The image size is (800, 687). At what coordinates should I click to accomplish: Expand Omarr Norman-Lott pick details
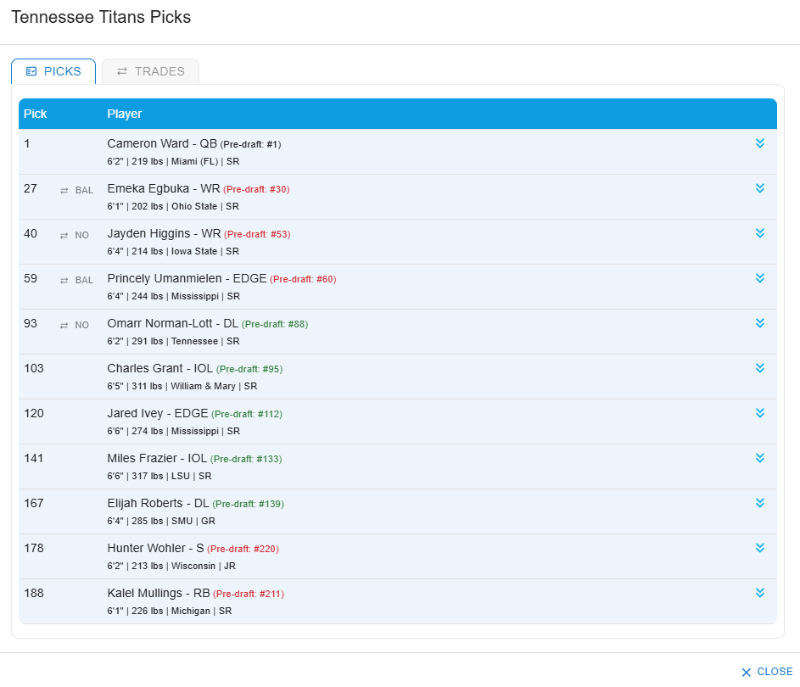pyautogui.click(x=760, y=323)
